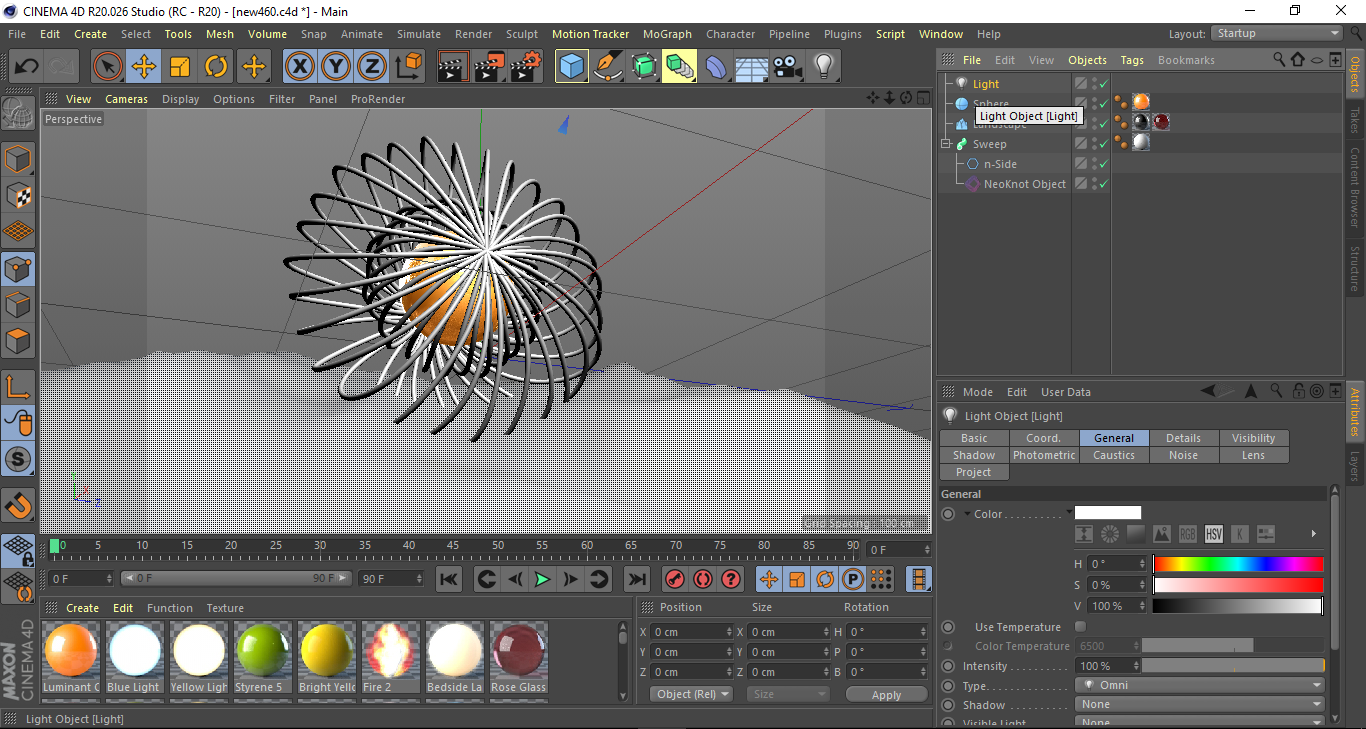Open the Bend deformer icon
This screenshot has height=729, width=1366.
pos(716,67)
